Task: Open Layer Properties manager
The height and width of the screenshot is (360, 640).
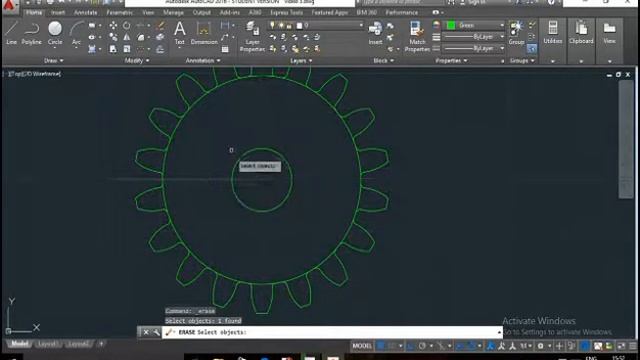Action: coord(252,37)
